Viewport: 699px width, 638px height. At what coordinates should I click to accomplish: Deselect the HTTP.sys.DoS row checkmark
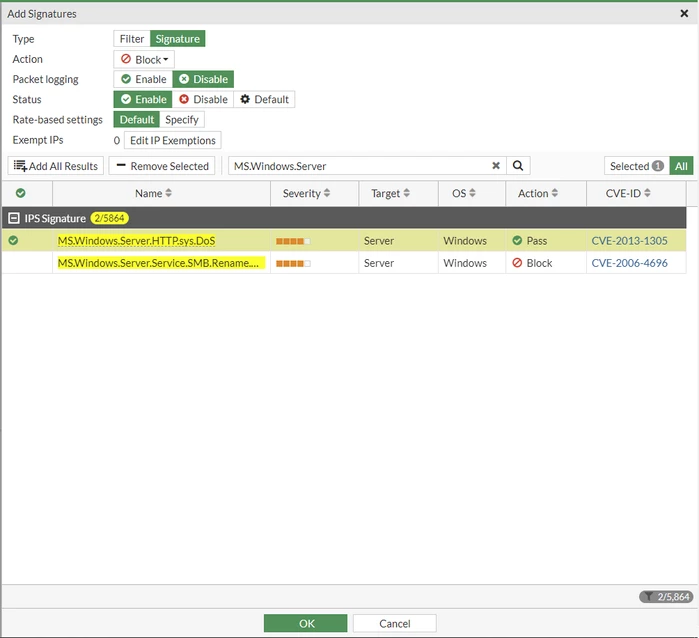13,241
